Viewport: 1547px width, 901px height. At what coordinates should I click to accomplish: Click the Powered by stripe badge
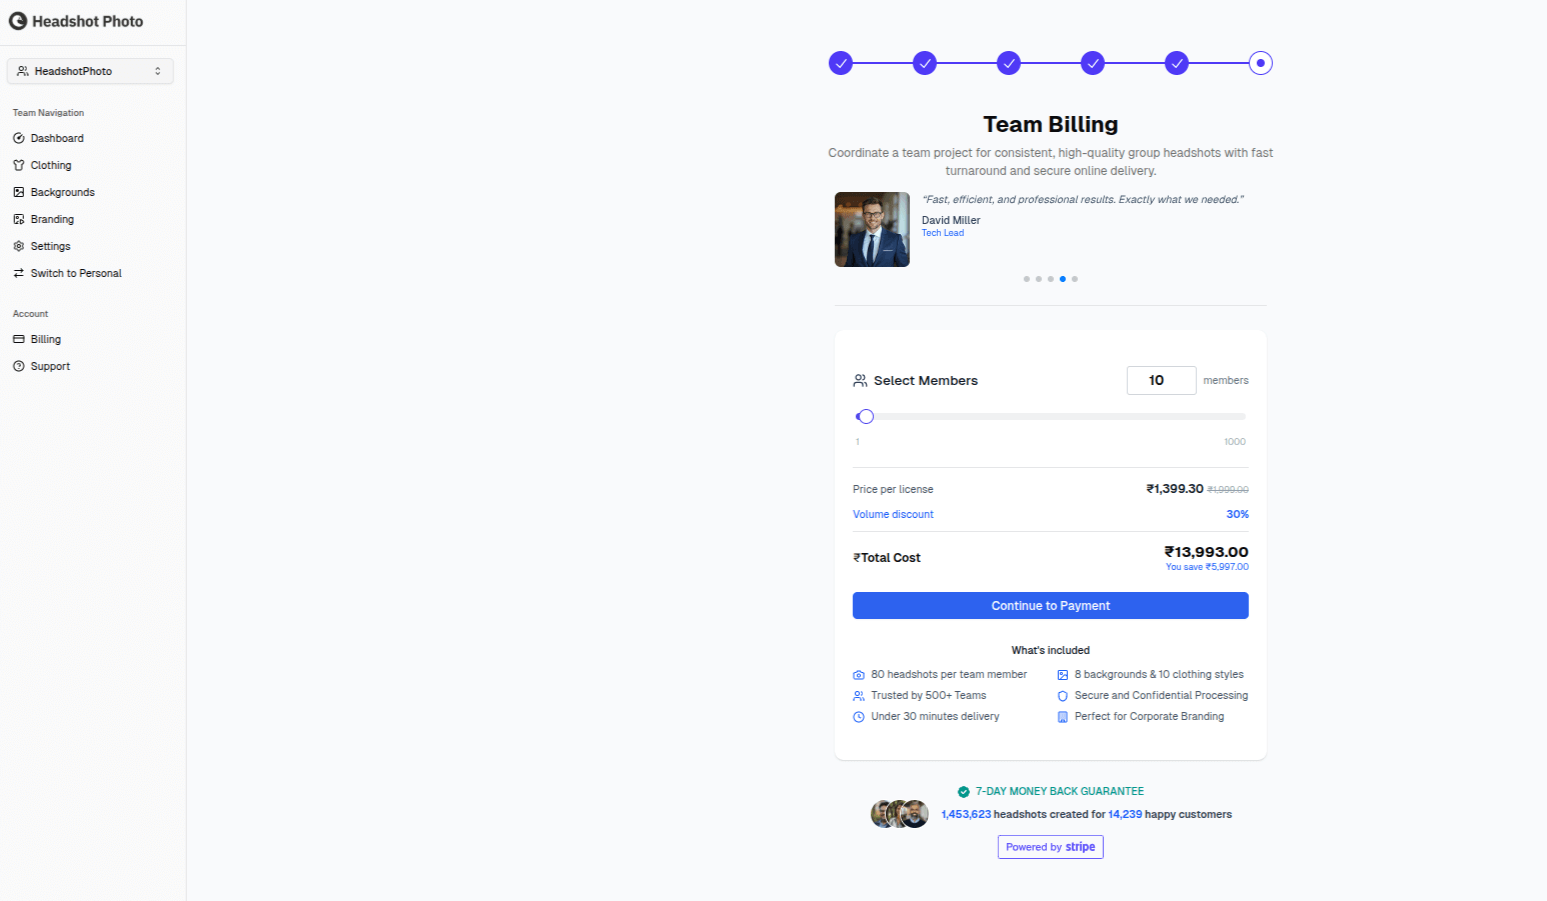point(1050,847)
